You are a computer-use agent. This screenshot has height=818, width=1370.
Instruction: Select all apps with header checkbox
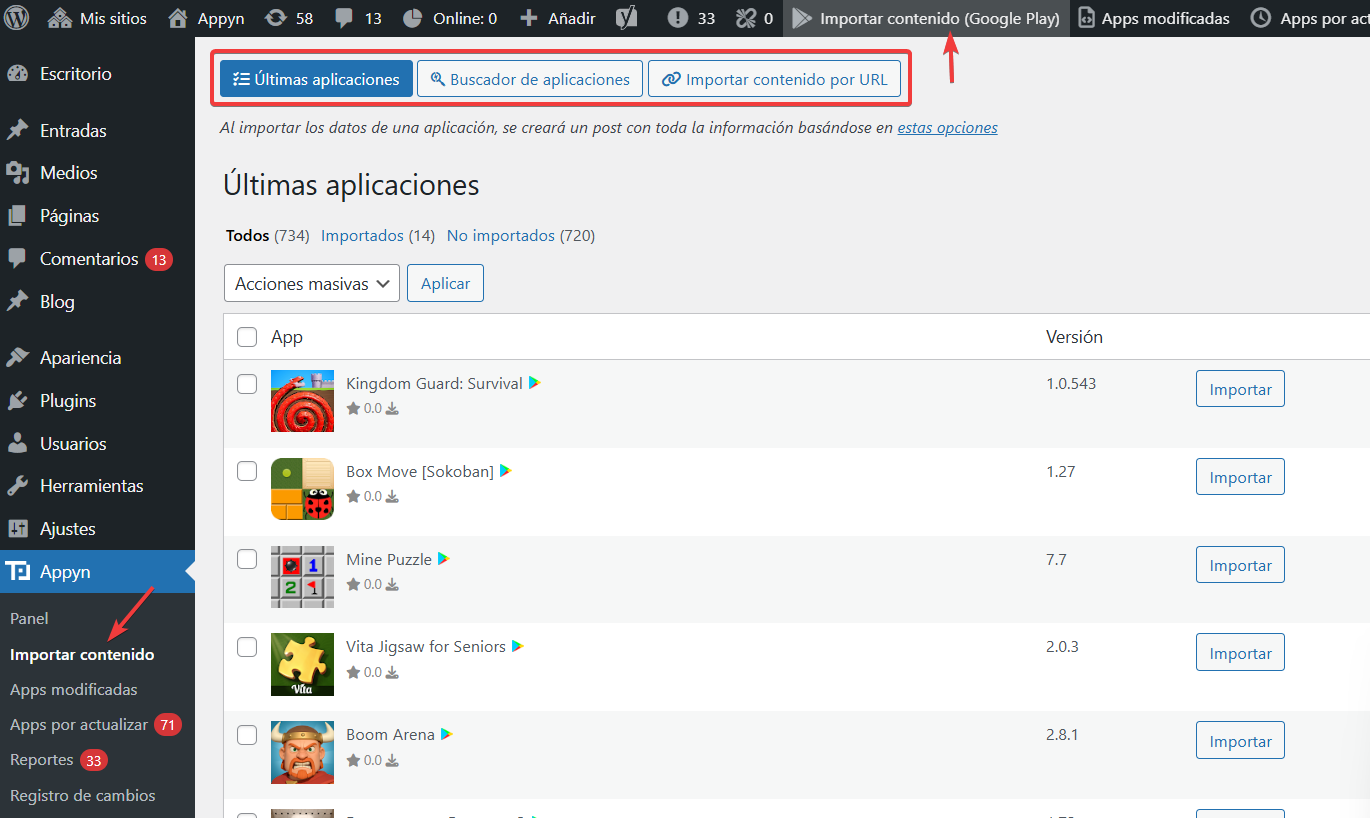[247, 338]
